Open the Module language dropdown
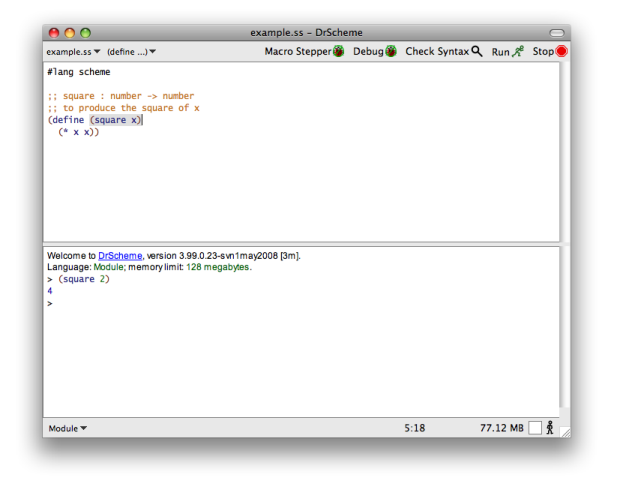Image resolution: width=620 pixels, height=487 pixels. (67, 428)
